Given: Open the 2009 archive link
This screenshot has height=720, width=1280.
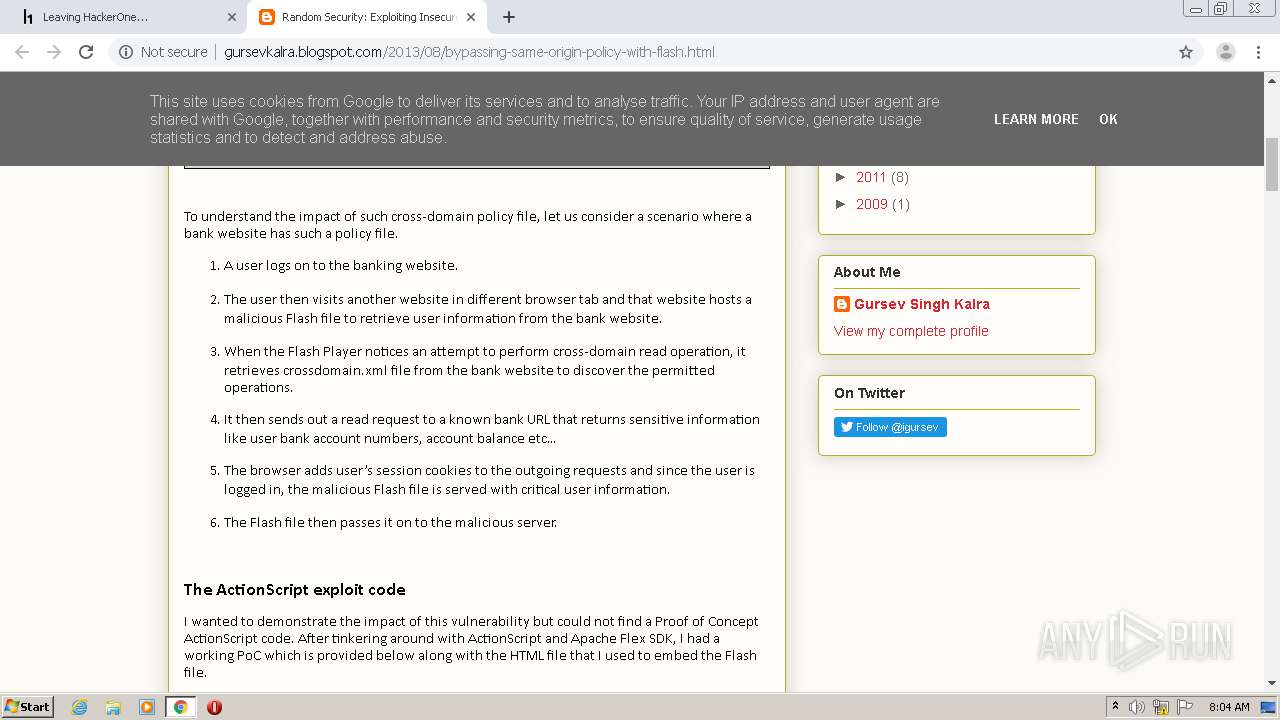Looking at the screenshot, I should 871,204.
